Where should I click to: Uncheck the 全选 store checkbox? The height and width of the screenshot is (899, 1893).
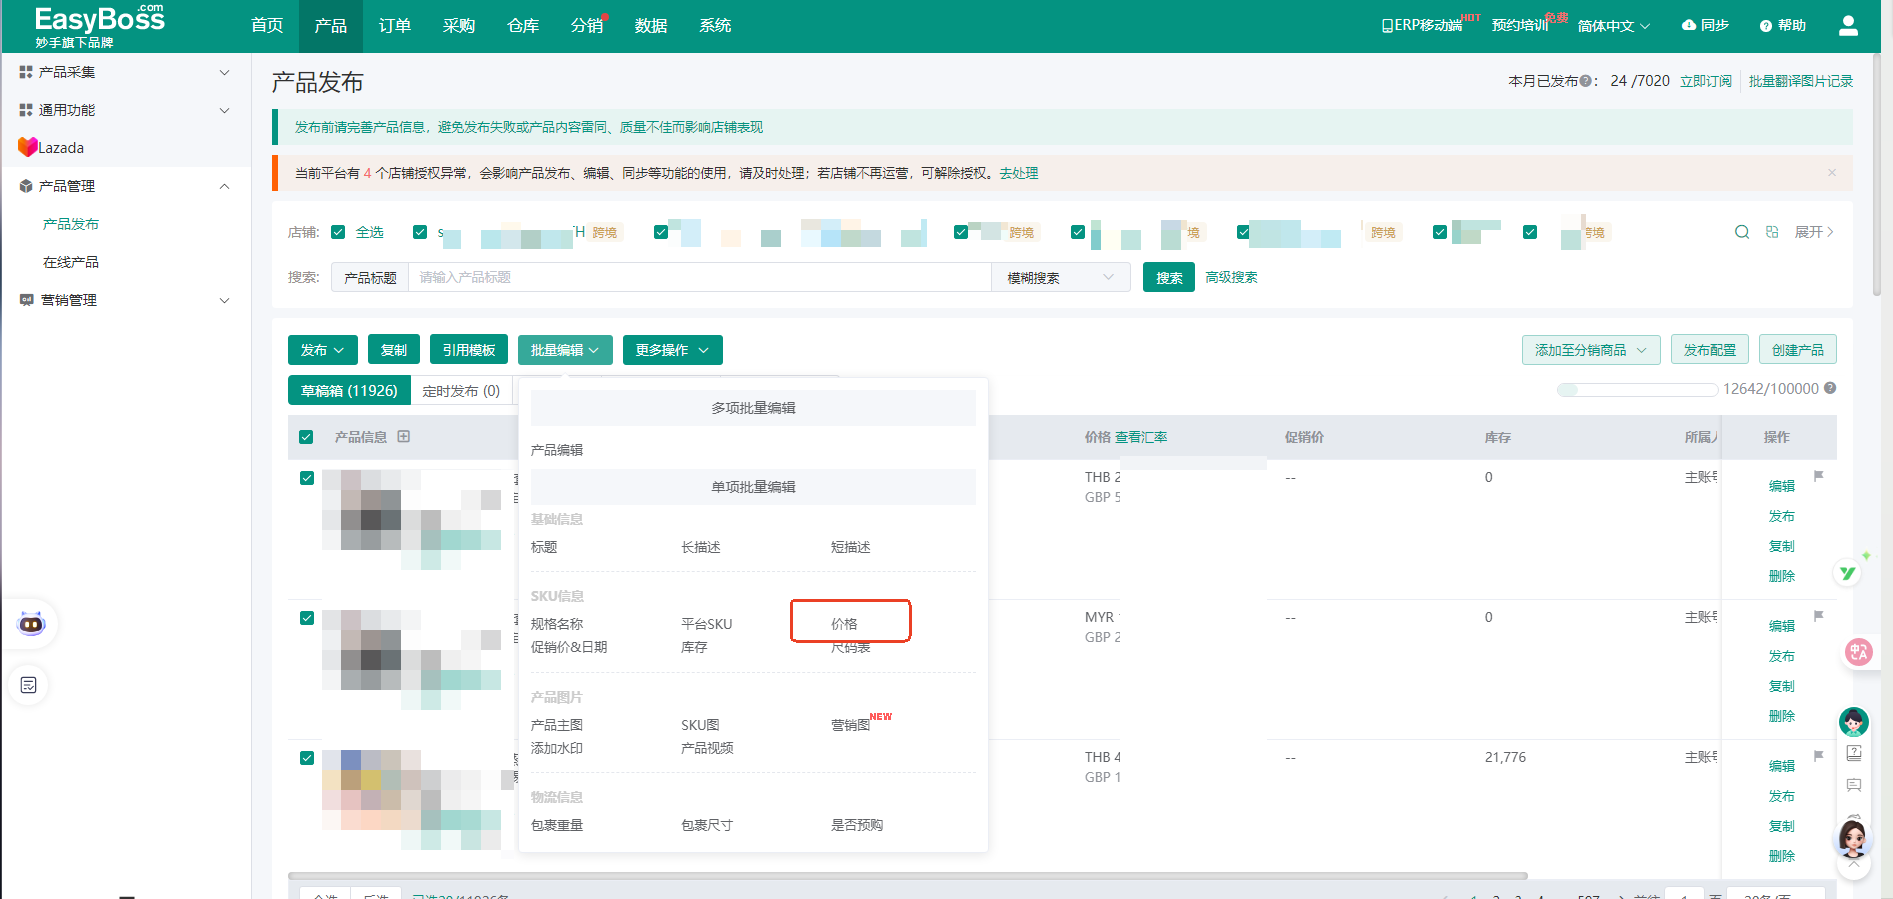338,232
